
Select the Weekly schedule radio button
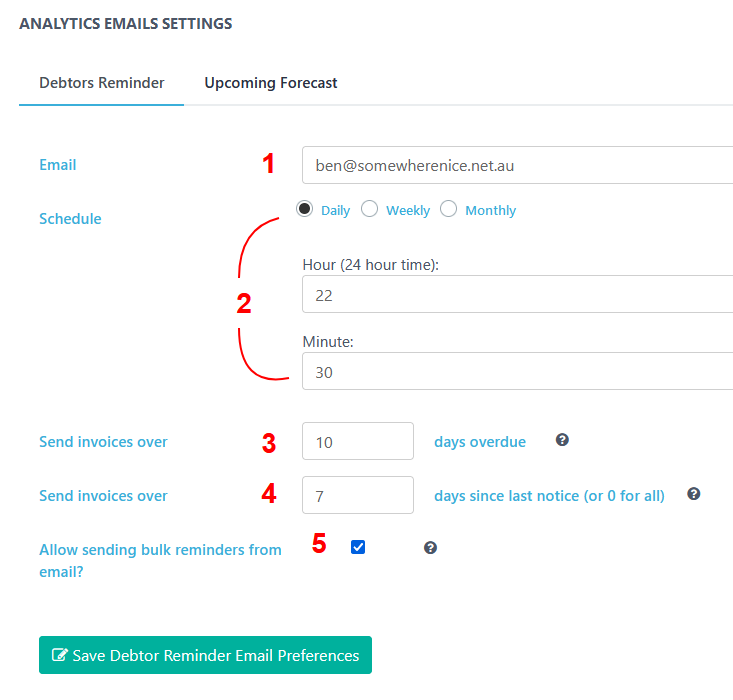pyautogui.click(x=369, y=209)
